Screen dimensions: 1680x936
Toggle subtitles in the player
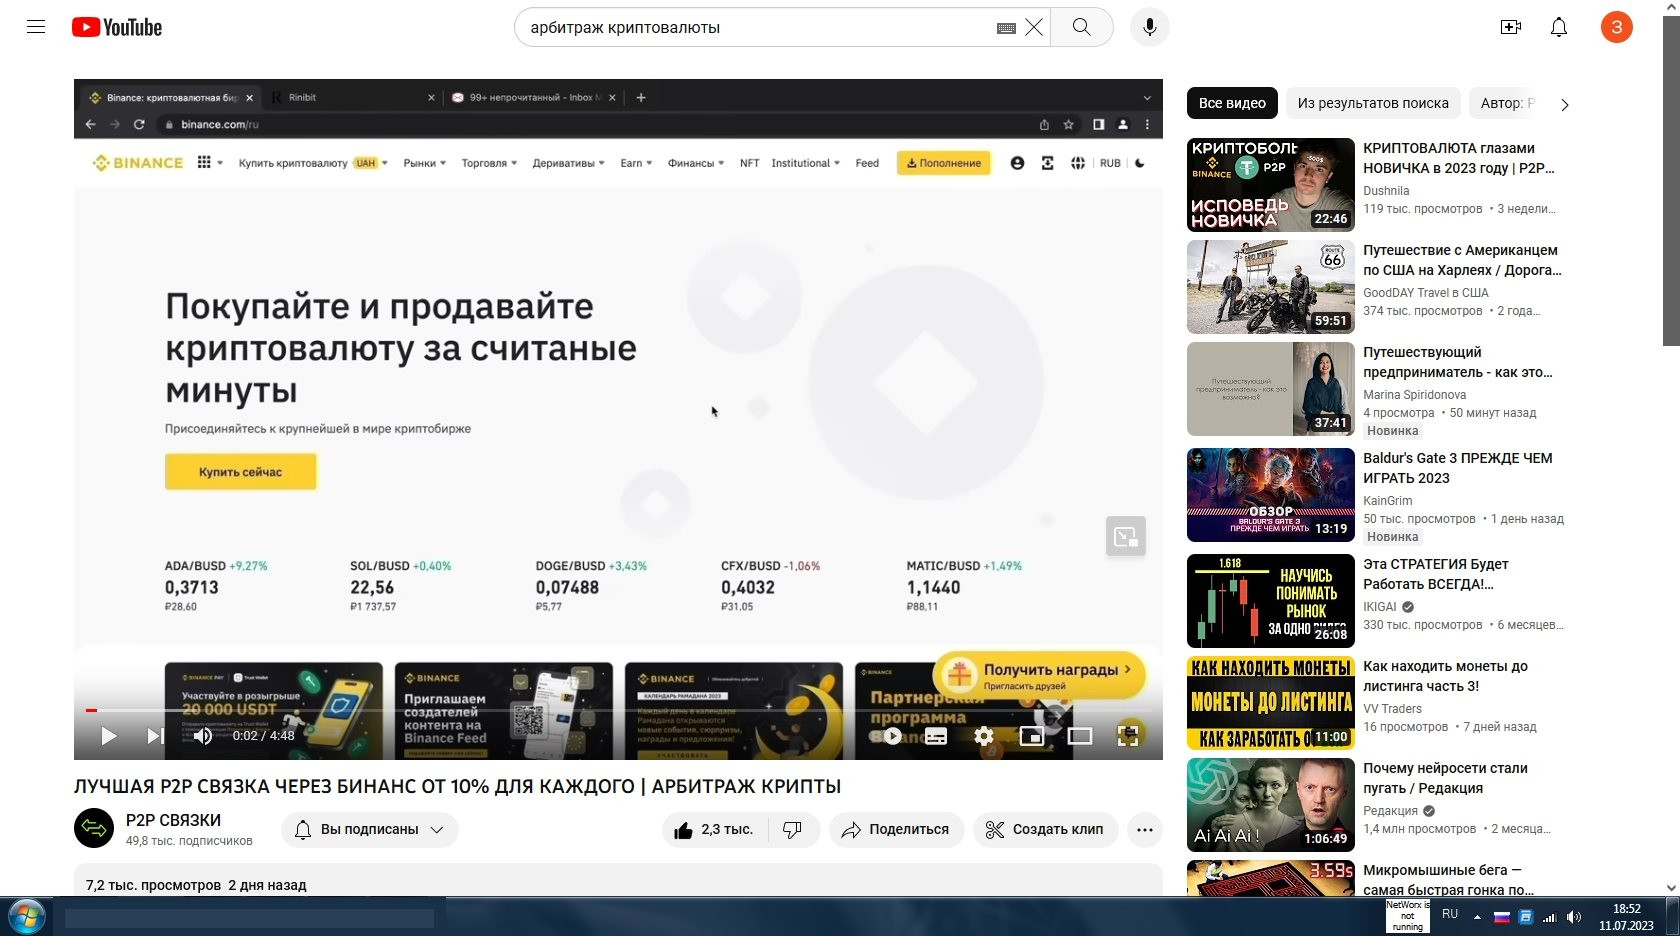tap(936, 736)
